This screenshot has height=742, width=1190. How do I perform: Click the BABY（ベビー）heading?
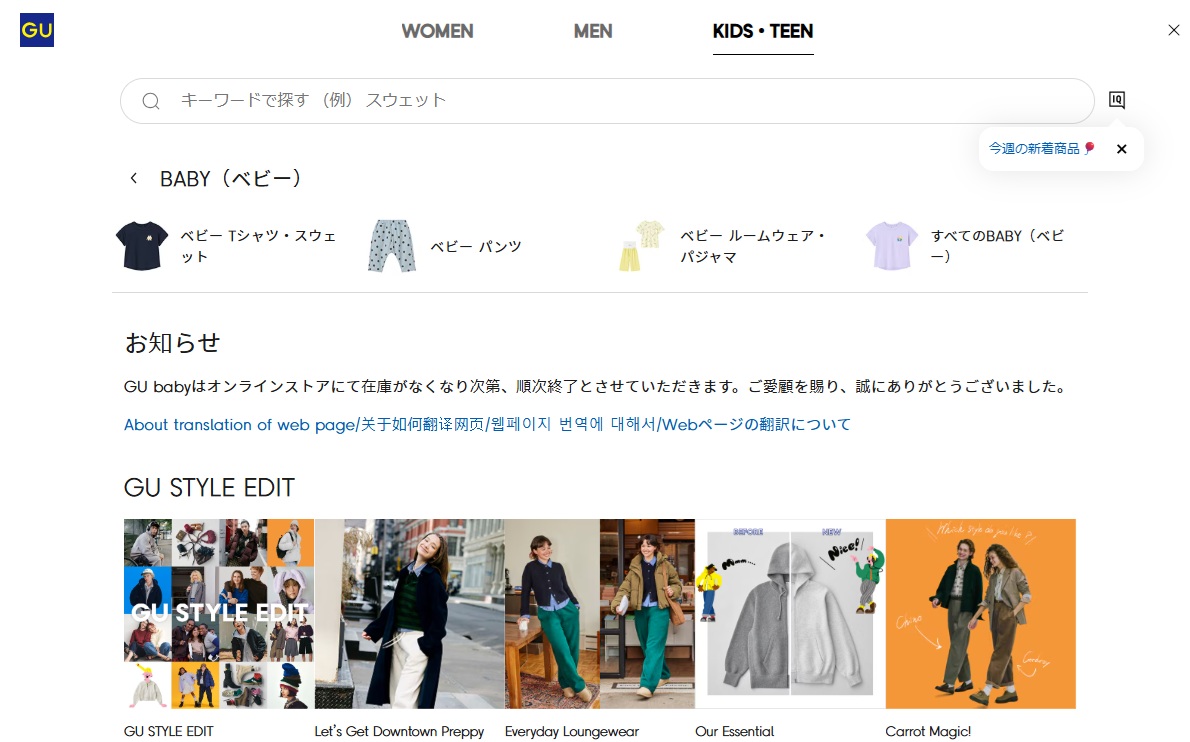231,179
